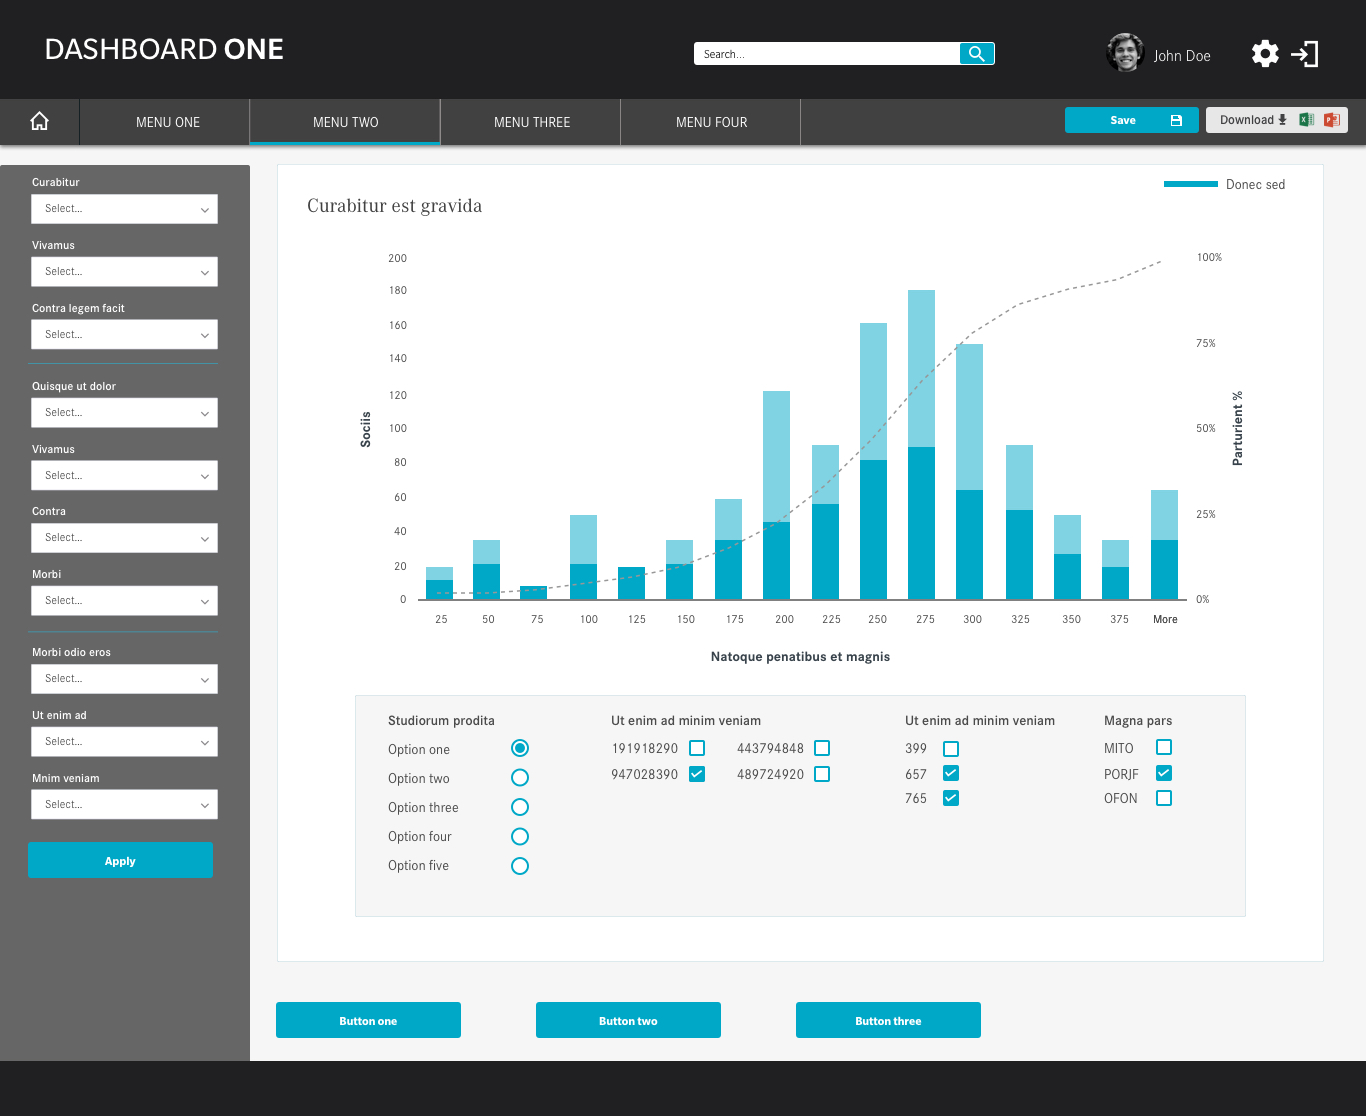Image resolution: width=1366 pixels, height=1116 pixels.
Task: Click the John Doe username
Action: click(1182, 56)
